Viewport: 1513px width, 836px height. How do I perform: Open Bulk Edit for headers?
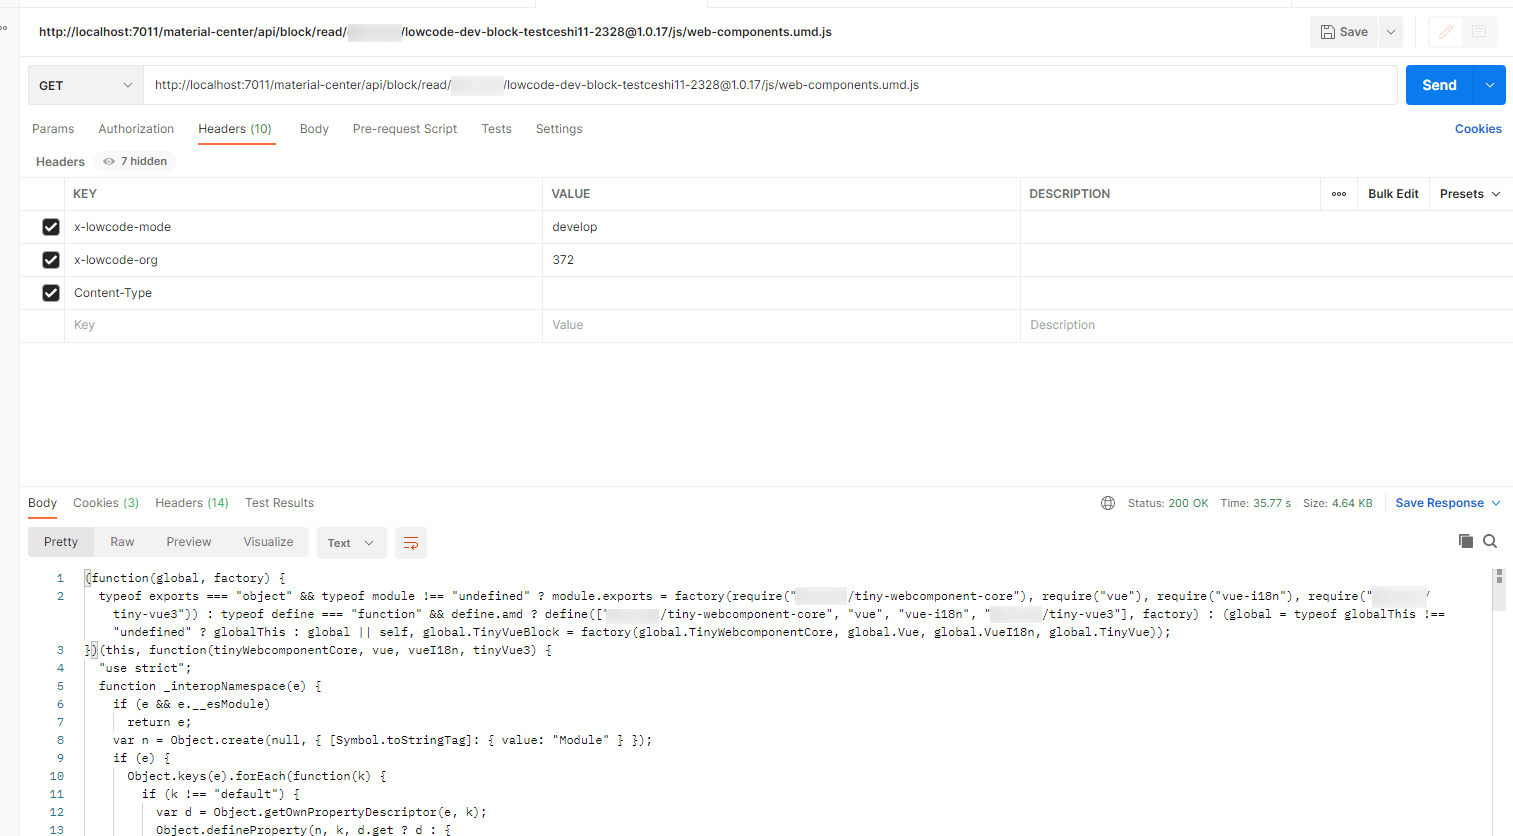(x=1392, y=193)
